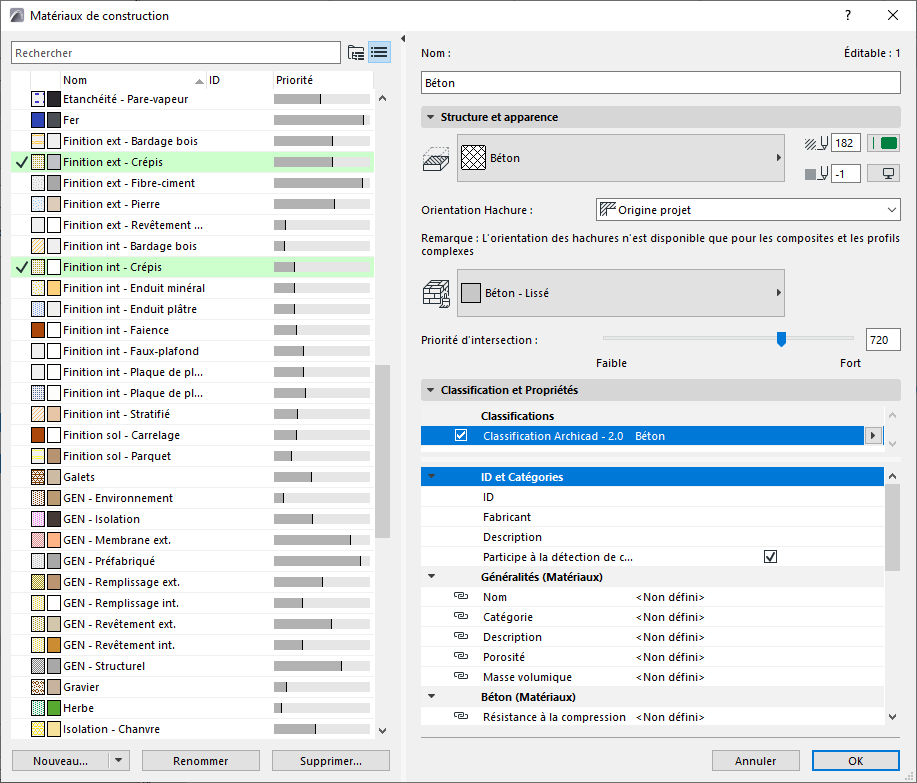The image size is (917, 783).
Task: Sort list by Priorité column header
Action: [x=323, y=80]
